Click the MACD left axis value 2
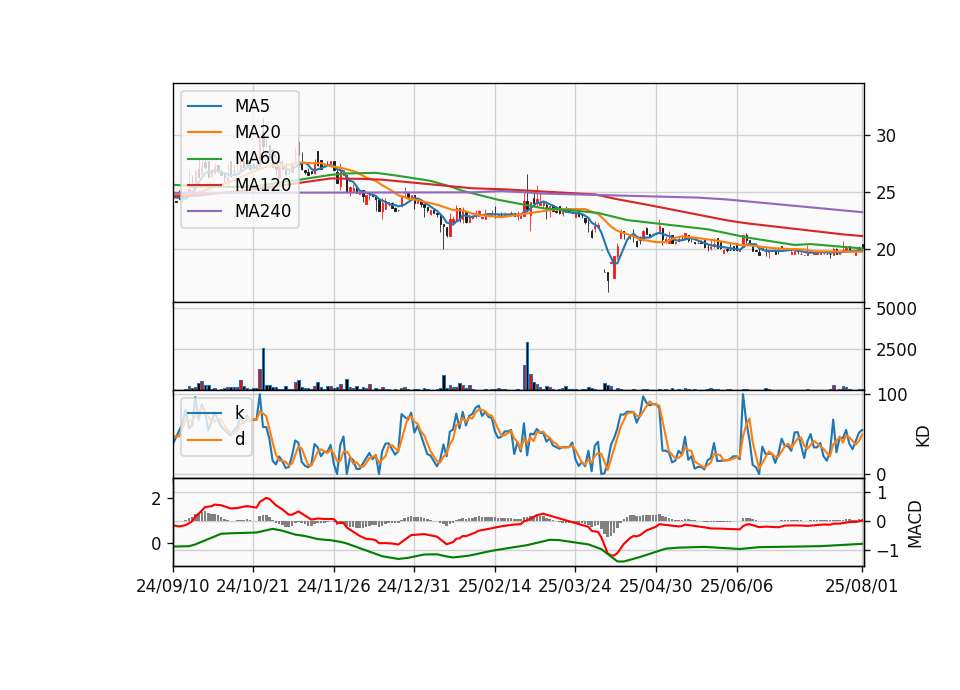Screen dimensions: 960x690 (x=156, y=499)
